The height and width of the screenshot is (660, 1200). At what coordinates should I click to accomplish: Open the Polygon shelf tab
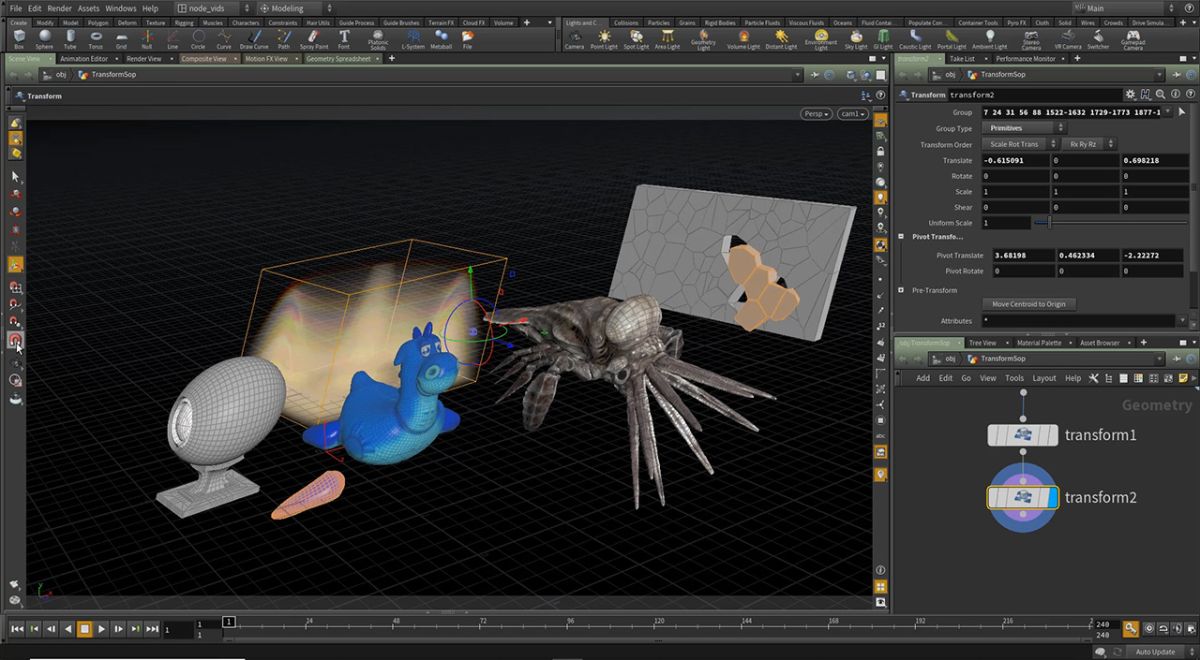click(98, 22)
